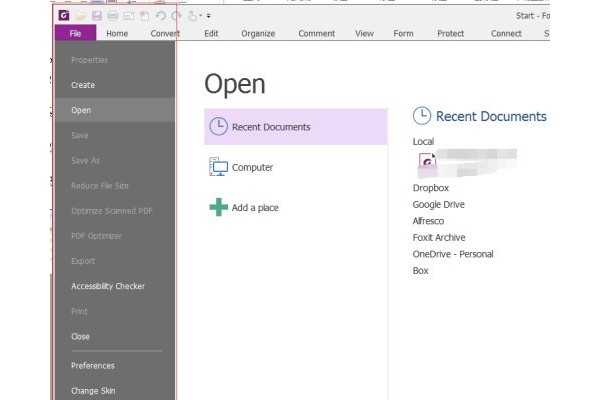Select Open in the File menu
Image resolution: width=600 pixels, height=400 pixels.
coord(115,110)
